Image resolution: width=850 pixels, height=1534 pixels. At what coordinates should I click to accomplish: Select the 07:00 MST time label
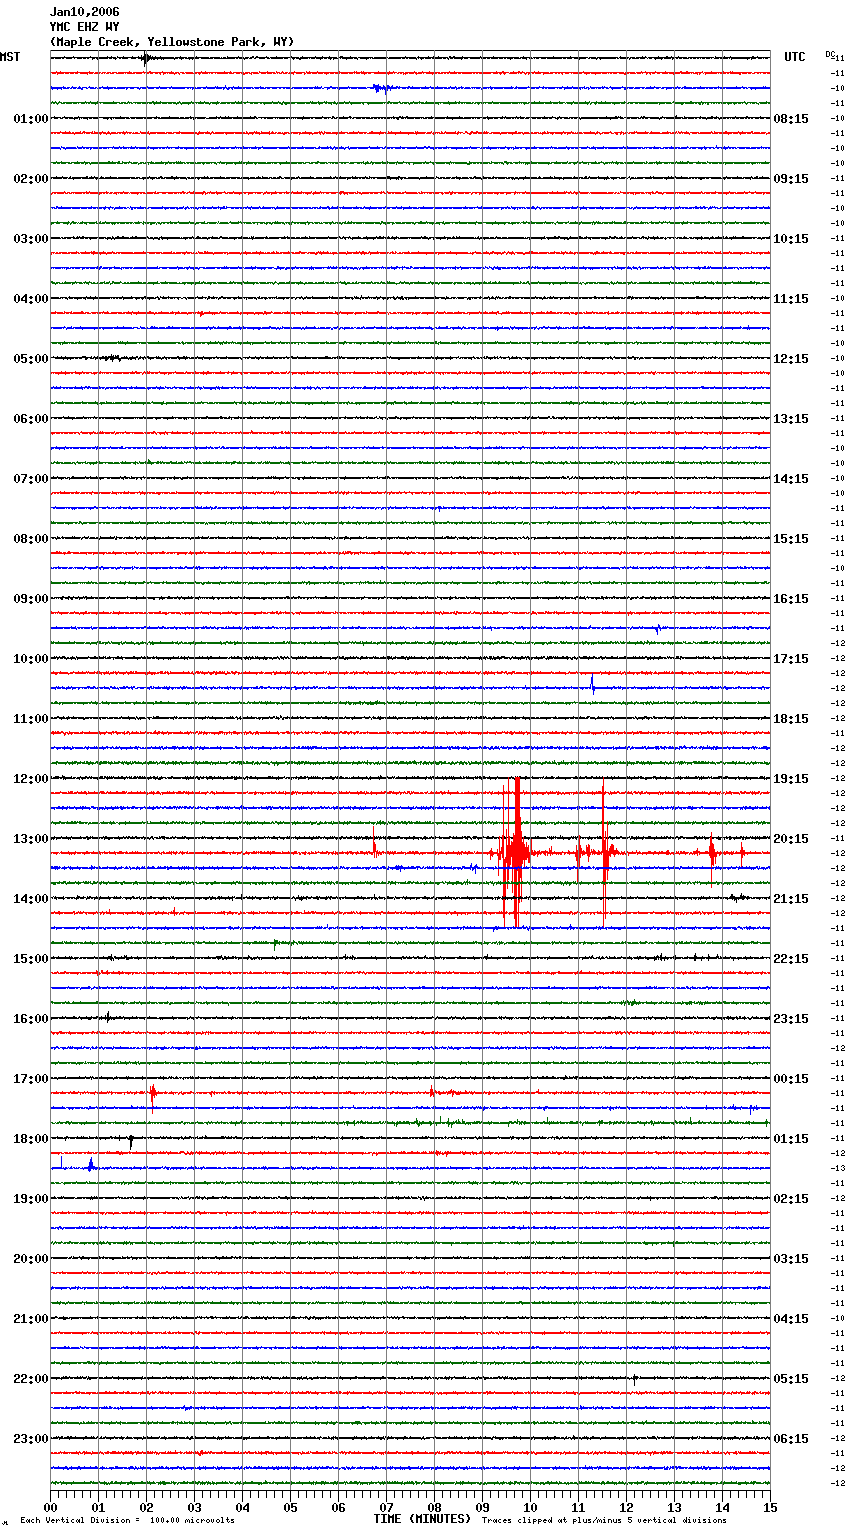coord(31,479)
